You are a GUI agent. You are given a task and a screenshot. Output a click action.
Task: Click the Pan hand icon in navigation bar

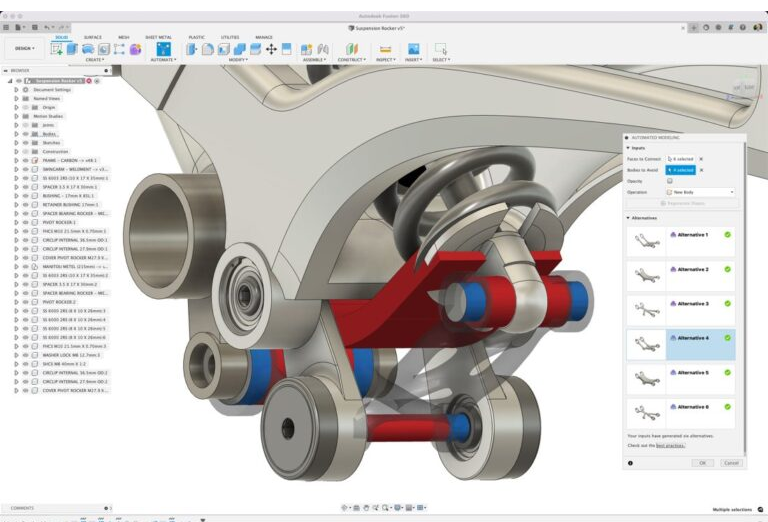click(x=366, y=508)
